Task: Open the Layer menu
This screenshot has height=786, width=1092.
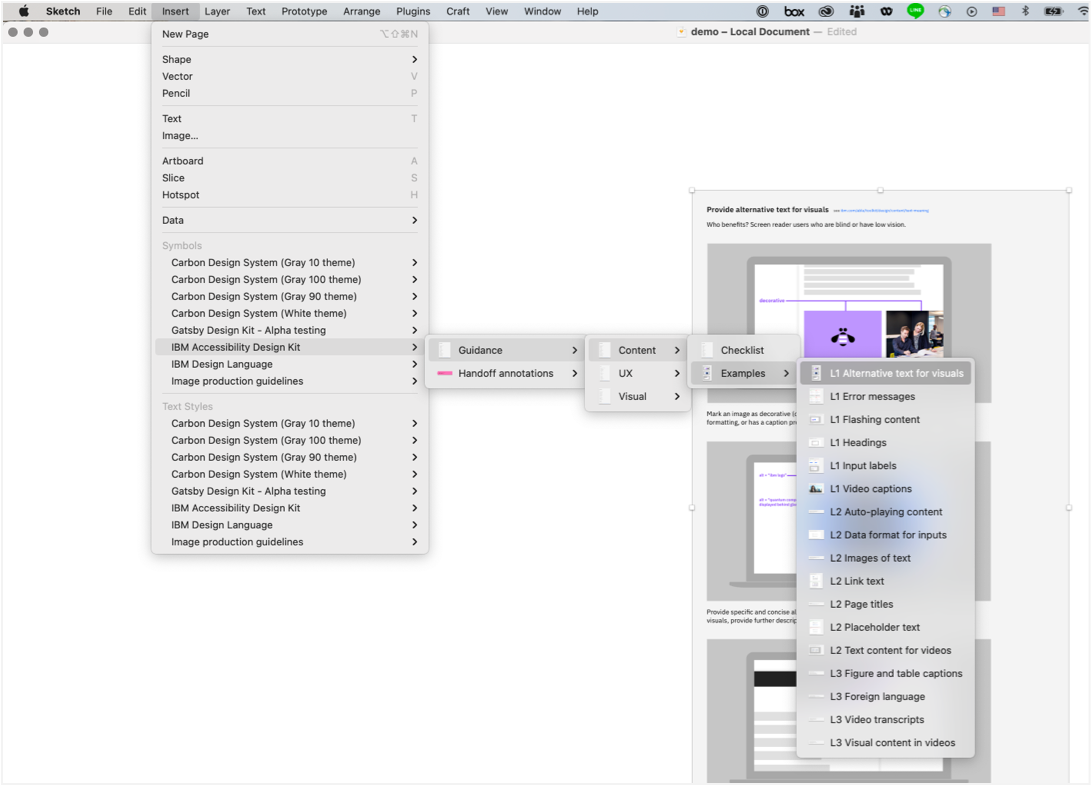Action: point(217,11)
